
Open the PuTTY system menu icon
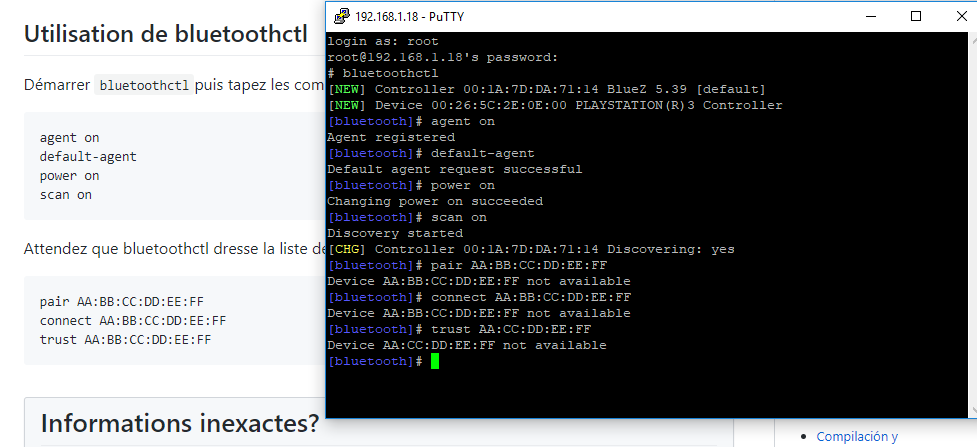(x=341, y=16)
